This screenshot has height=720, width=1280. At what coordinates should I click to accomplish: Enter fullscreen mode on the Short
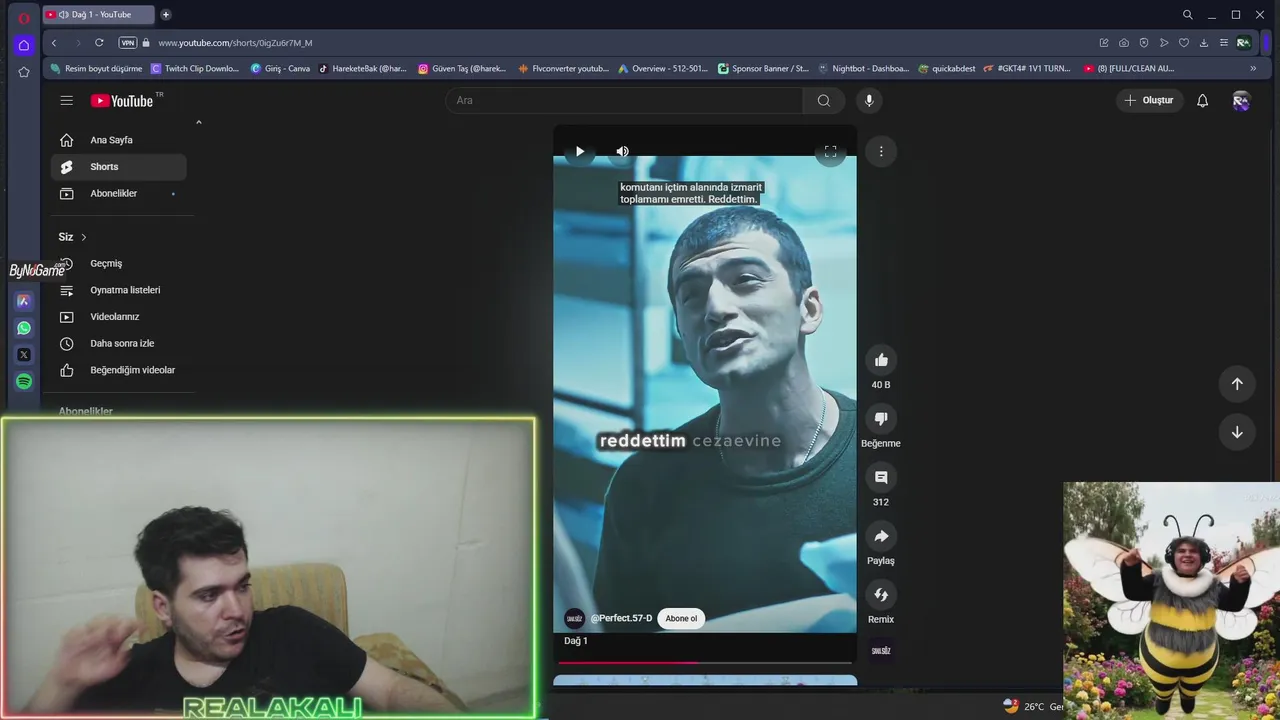point(830,152)
